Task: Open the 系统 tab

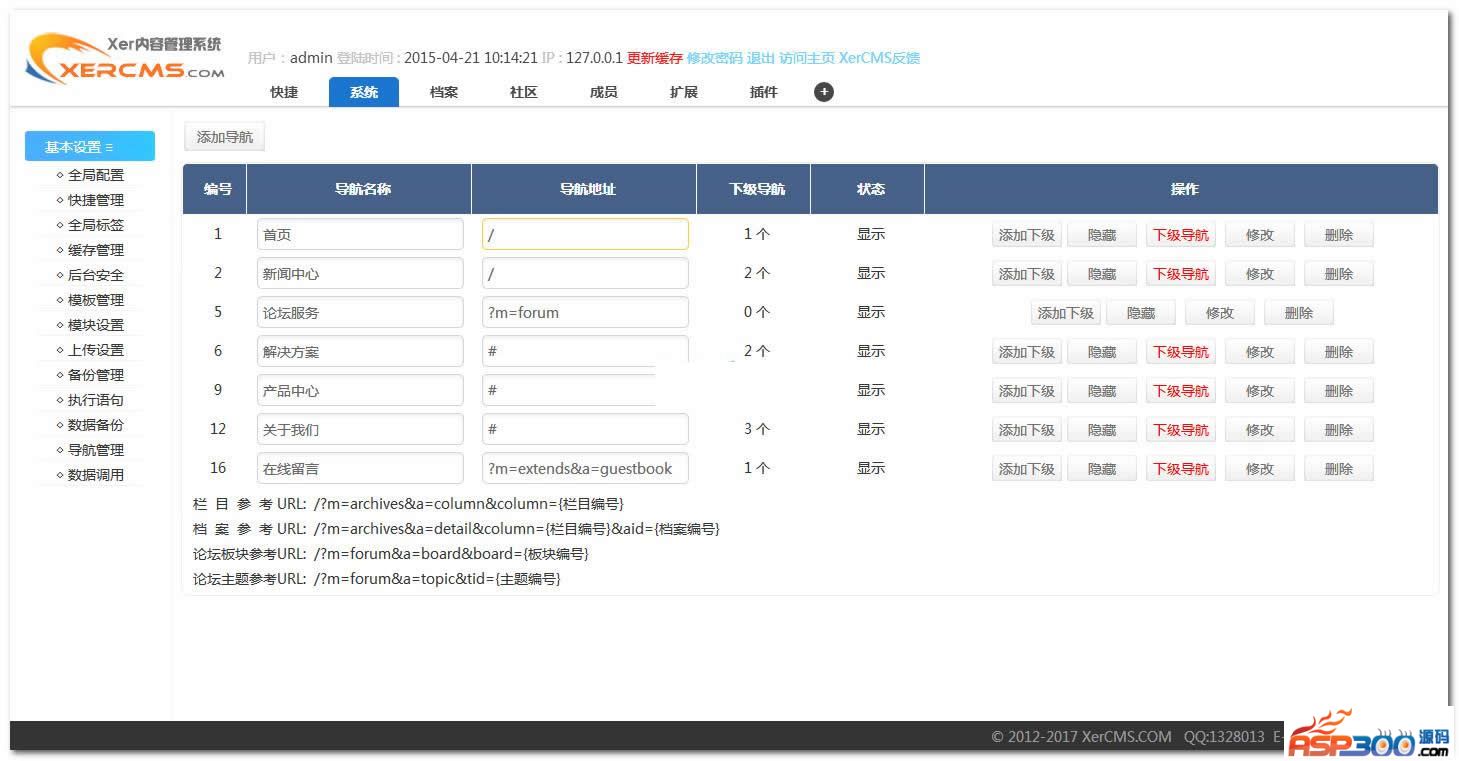Action: [x=363, y=92]
